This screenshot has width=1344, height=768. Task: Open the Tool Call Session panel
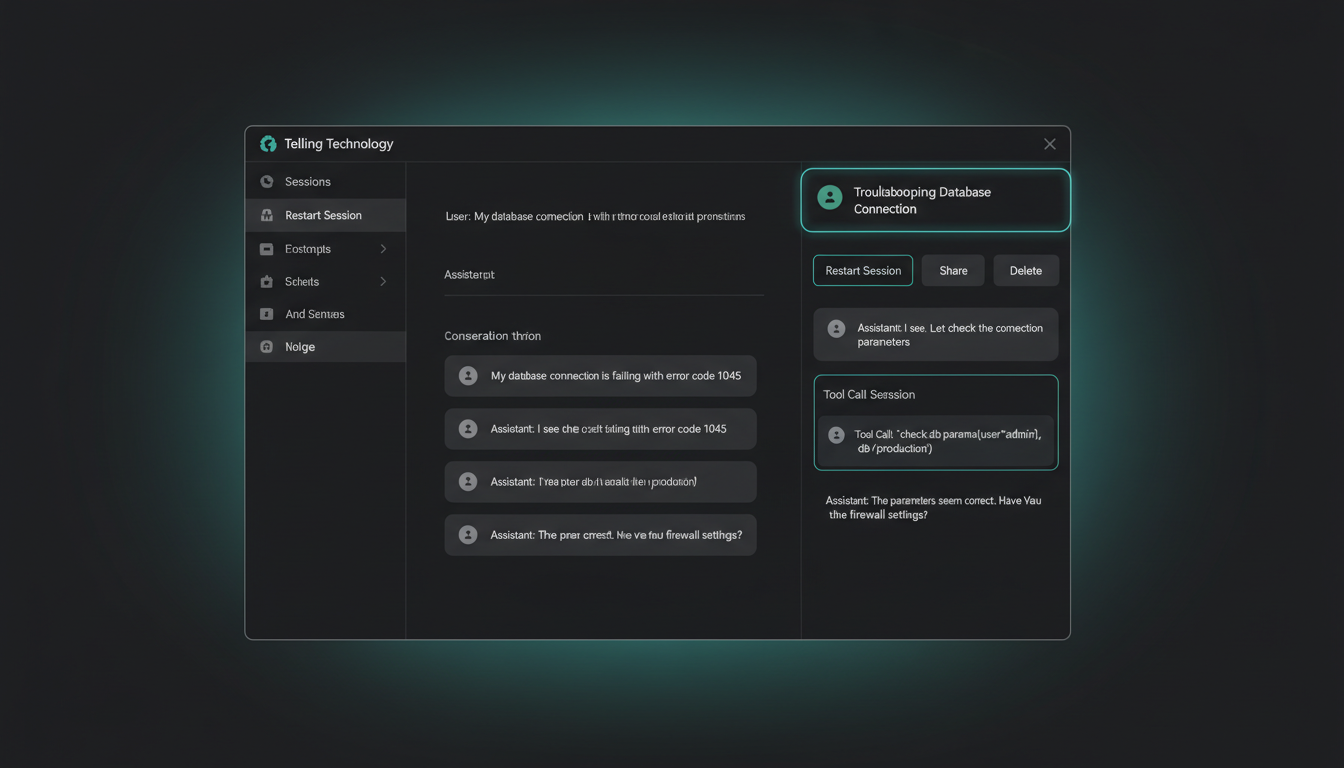coord(936,422)
